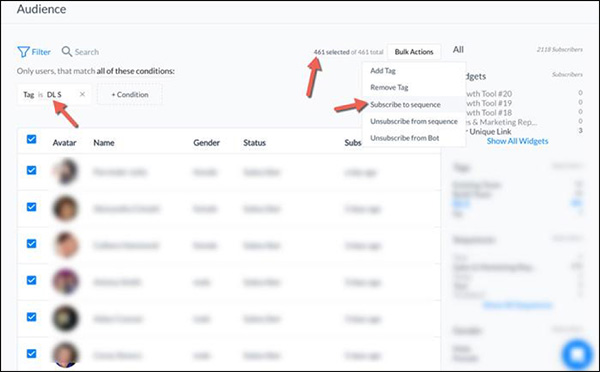This screenshot has width=600, height=372.
Task: Toggle the last visible row checkbox
Action: [x=32, y=354]
